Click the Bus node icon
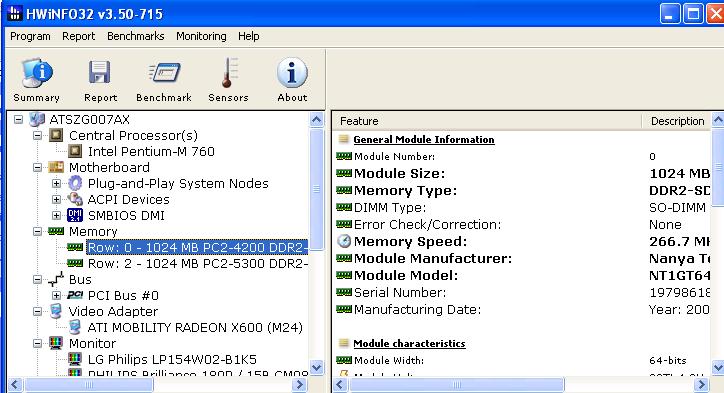 coord(56,279)
